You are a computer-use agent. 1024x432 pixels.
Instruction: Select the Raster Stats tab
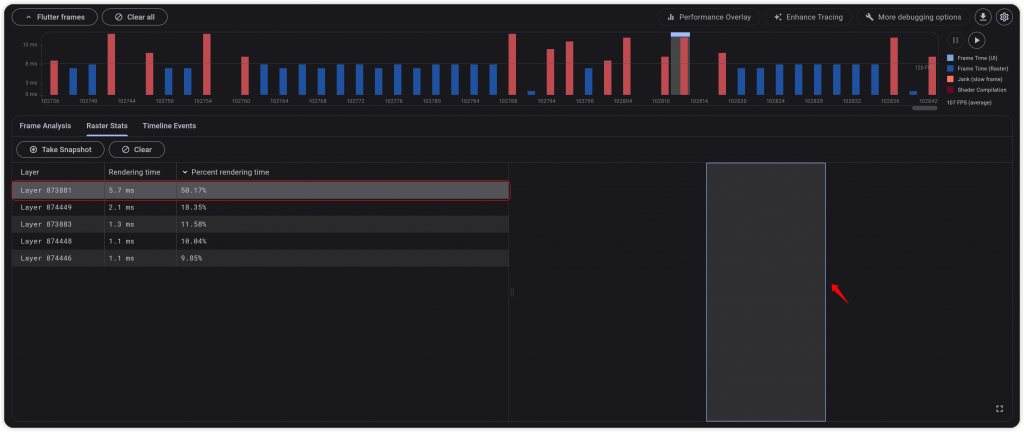107,125
